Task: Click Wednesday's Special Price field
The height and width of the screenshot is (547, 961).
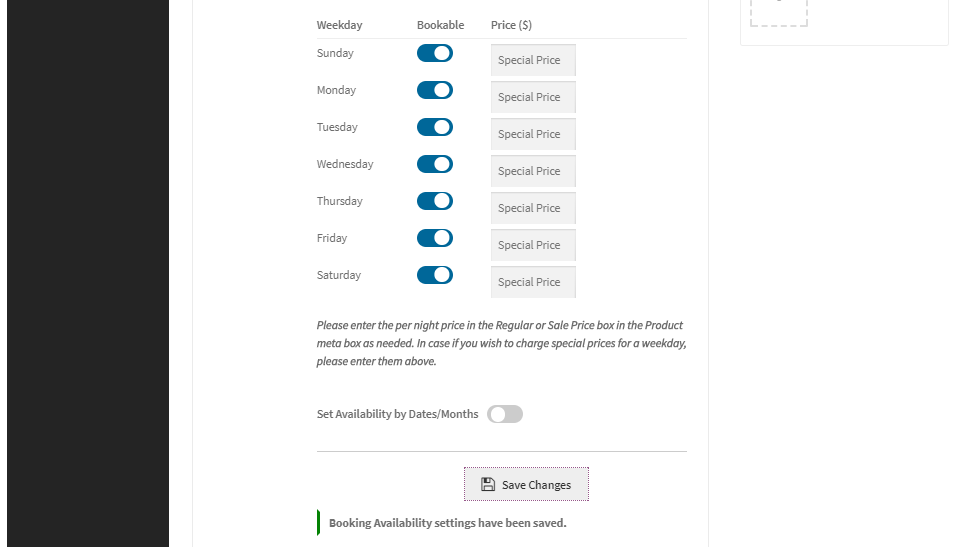Action: click(533, 171)
